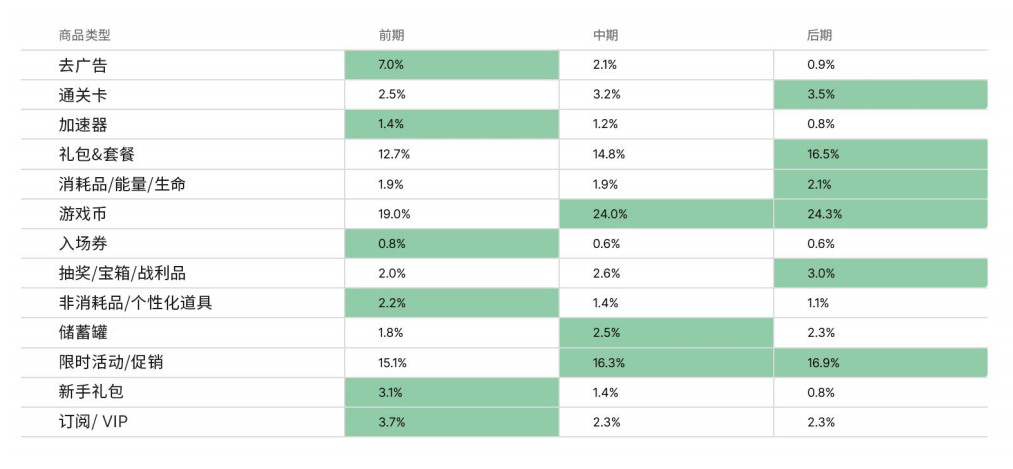Select the 储蓄罐 2.5% cell

tap(666, 333)
